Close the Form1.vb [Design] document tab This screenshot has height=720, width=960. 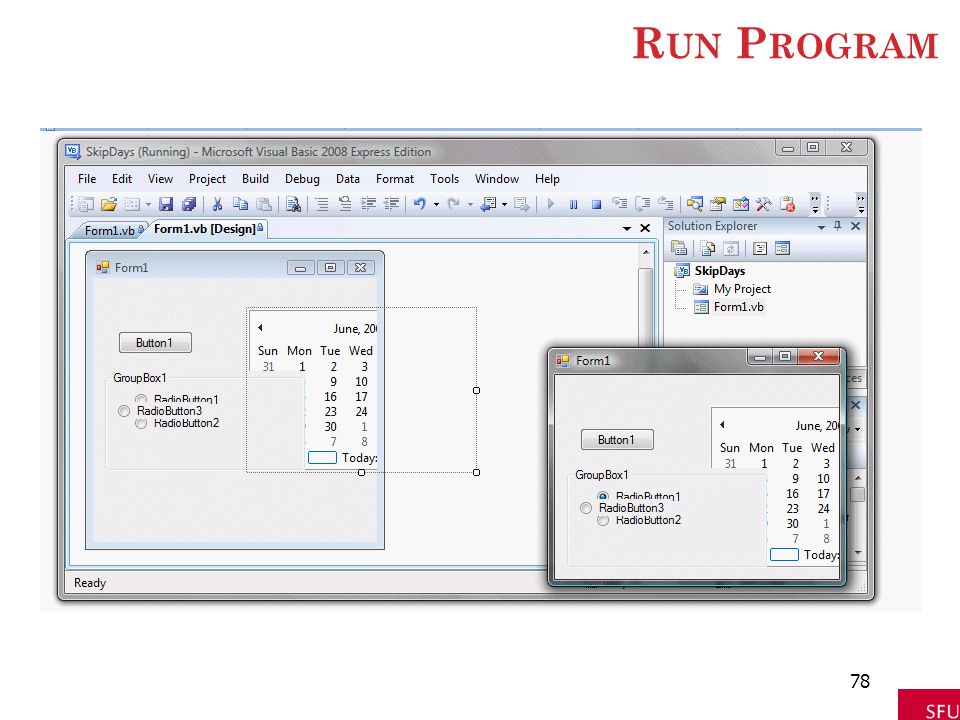click(645, 228)
